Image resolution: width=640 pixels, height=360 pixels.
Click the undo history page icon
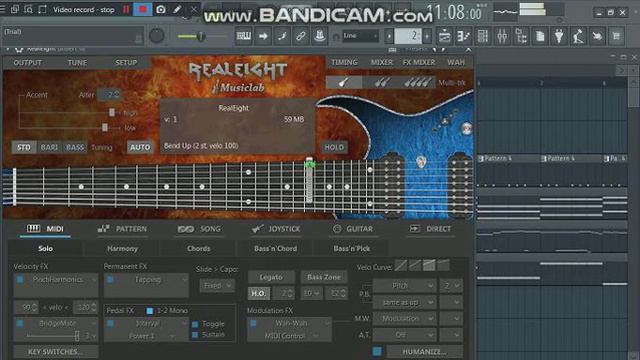pyautogui.click(x=540, y=36)
